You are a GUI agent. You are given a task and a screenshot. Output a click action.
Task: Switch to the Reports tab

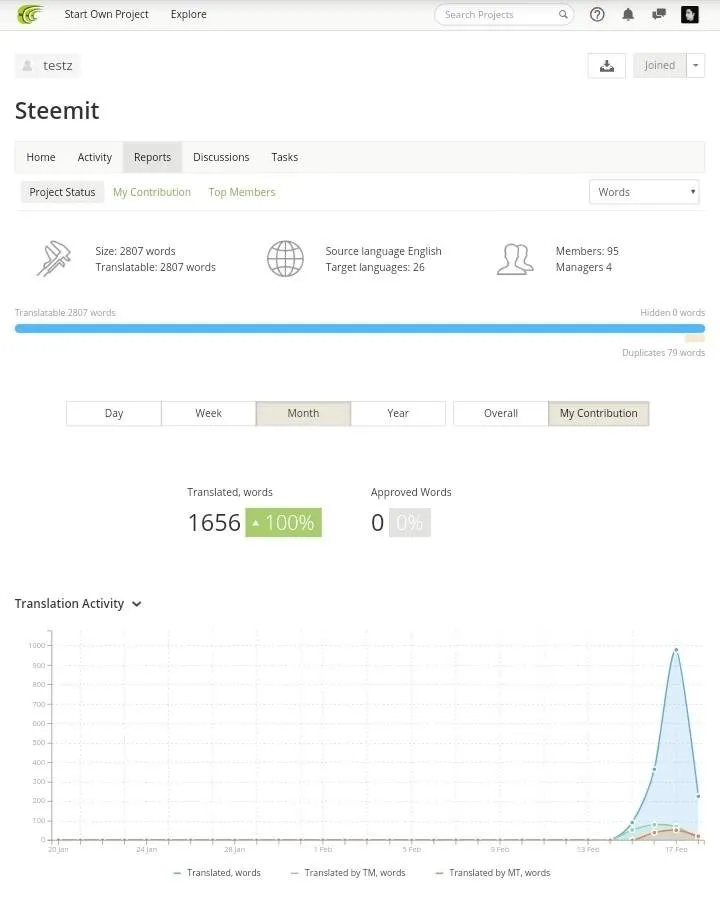point(152,157)
